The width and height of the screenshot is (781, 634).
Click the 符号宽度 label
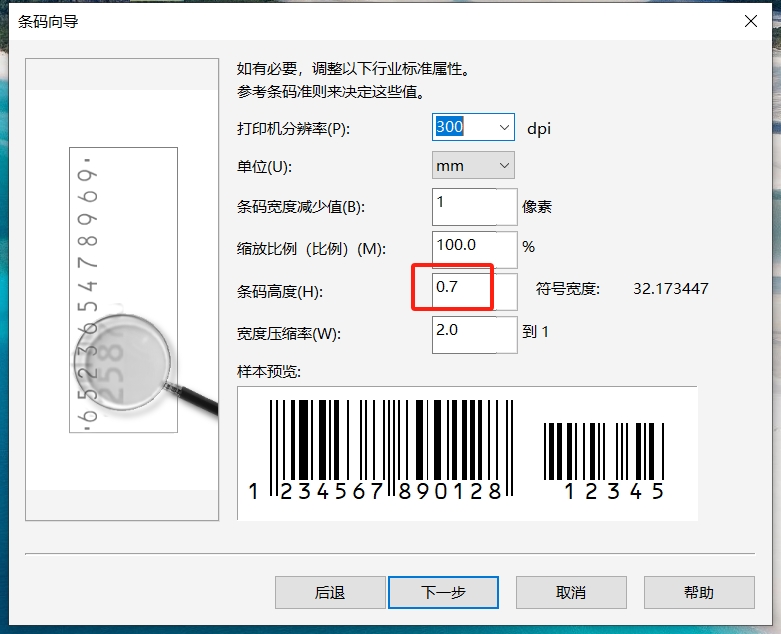coord(568,289)
